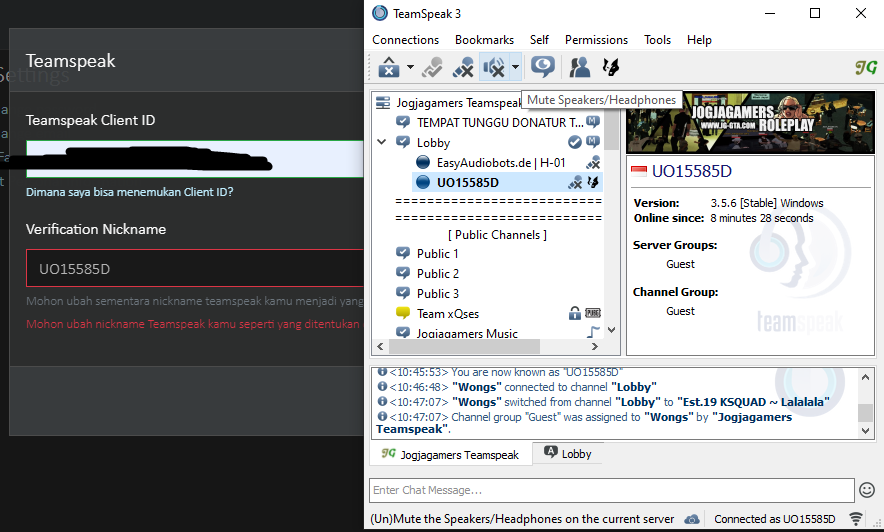Click the padlock icon on Team xQses
Image resolution: width=884 pixels, height=532 pixels.
tap(574, 313)
